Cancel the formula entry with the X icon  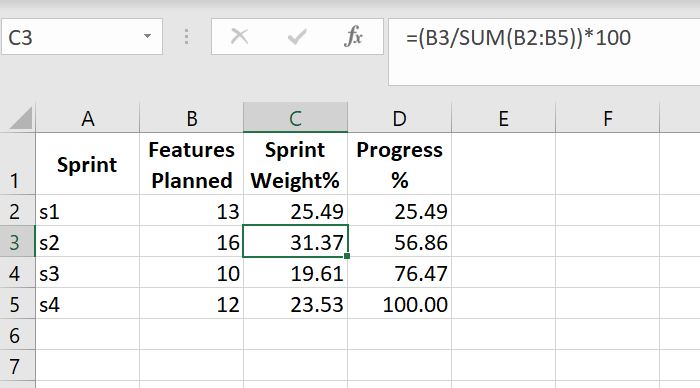click(x=239, y=36)
